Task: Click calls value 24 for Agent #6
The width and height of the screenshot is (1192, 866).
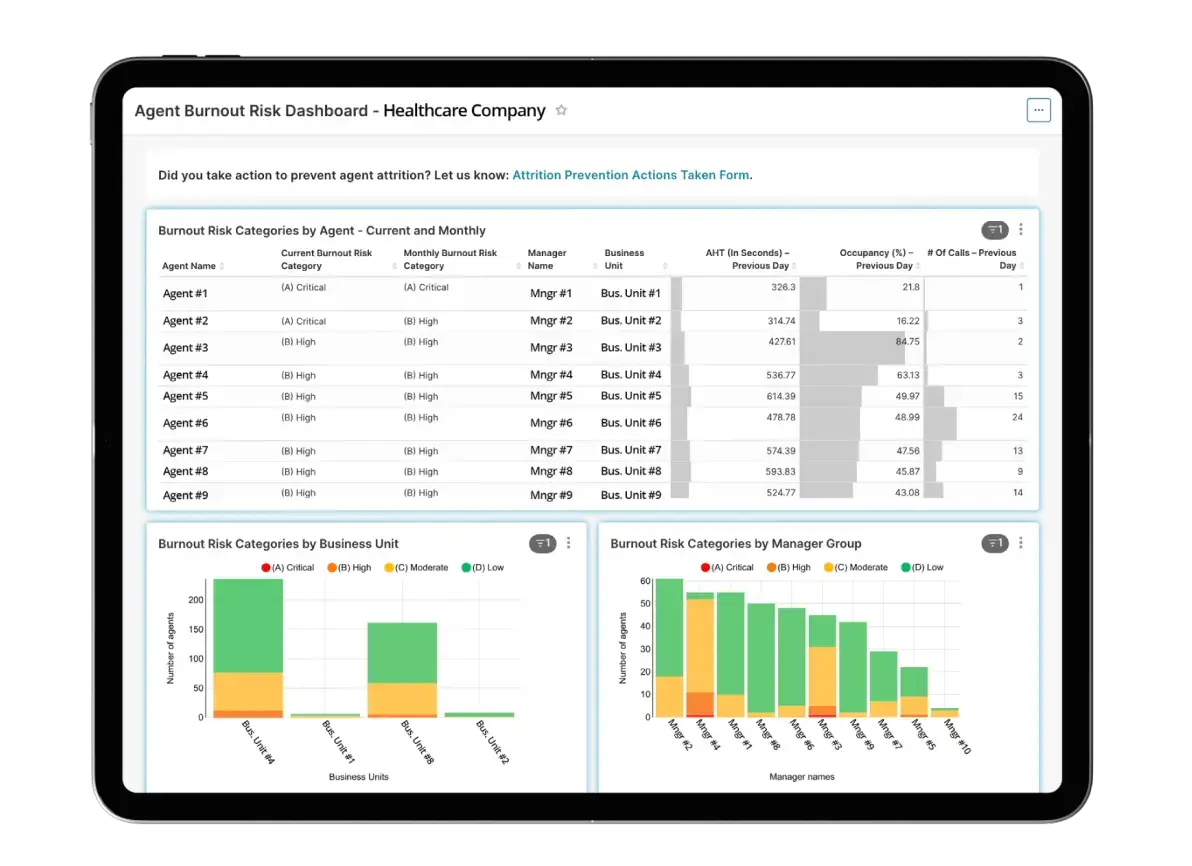Action: [x=1017, y=417]
